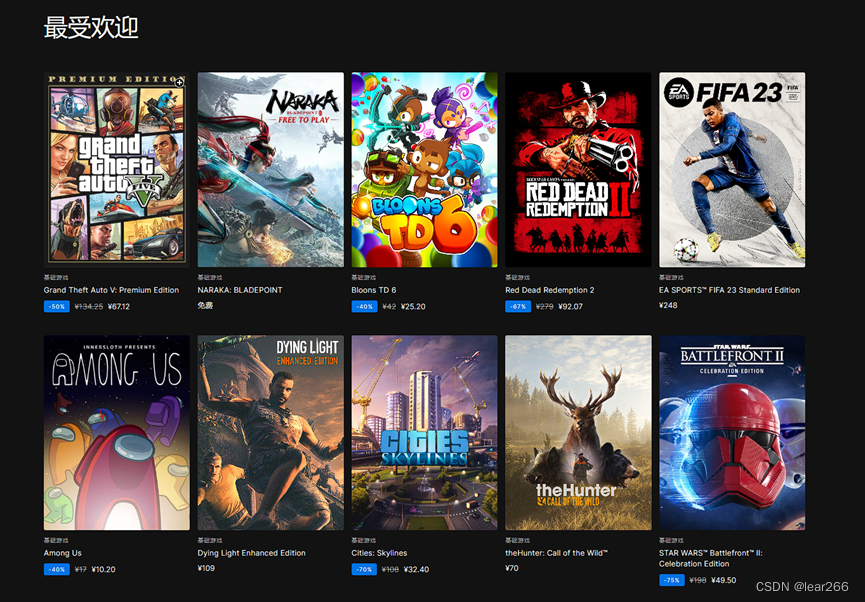Click the Among Us title text
Image resolution: width=865 pixels, height=602 pixels.
point(62,553)
